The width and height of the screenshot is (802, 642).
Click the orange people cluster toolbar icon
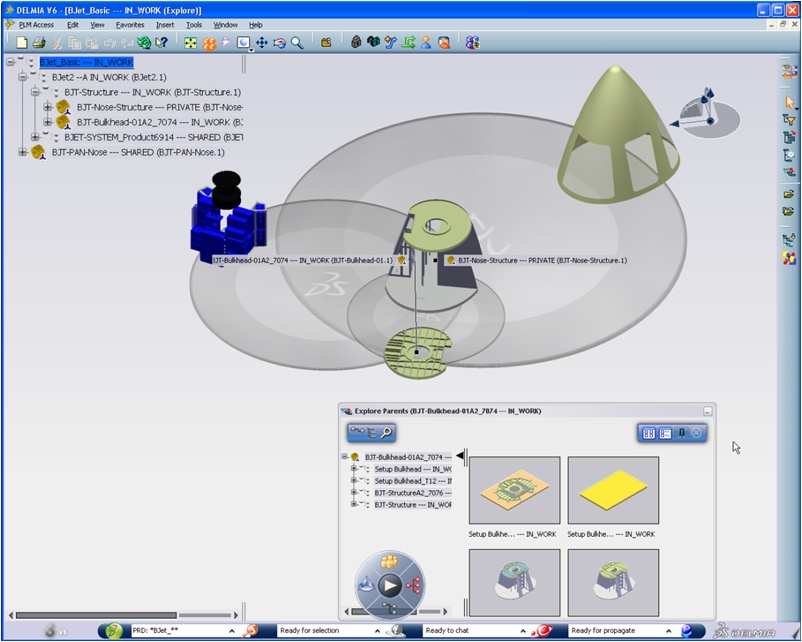(209, 43)
